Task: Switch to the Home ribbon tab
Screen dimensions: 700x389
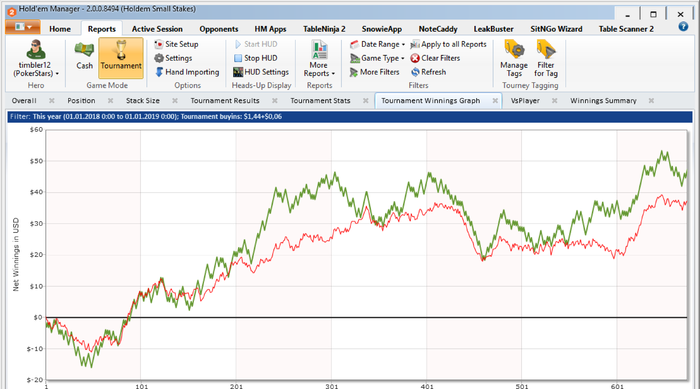Action: [60, 29]
